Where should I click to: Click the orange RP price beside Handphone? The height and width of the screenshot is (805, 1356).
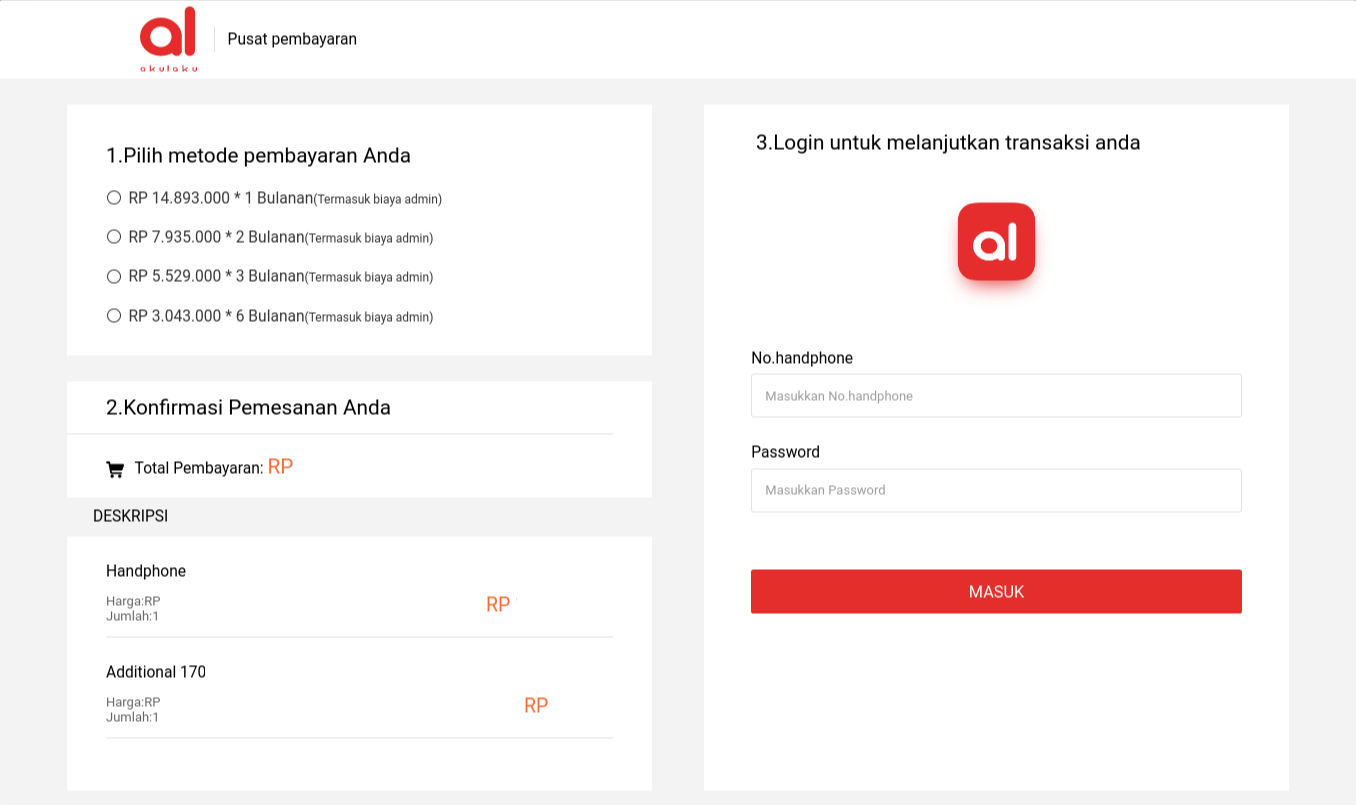498,605
